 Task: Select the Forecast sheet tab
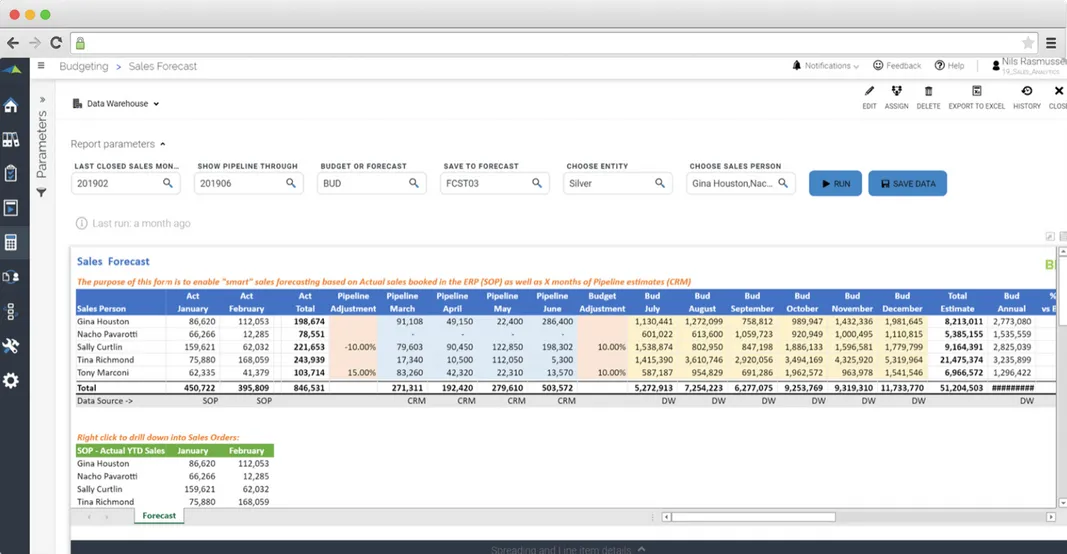159,516
